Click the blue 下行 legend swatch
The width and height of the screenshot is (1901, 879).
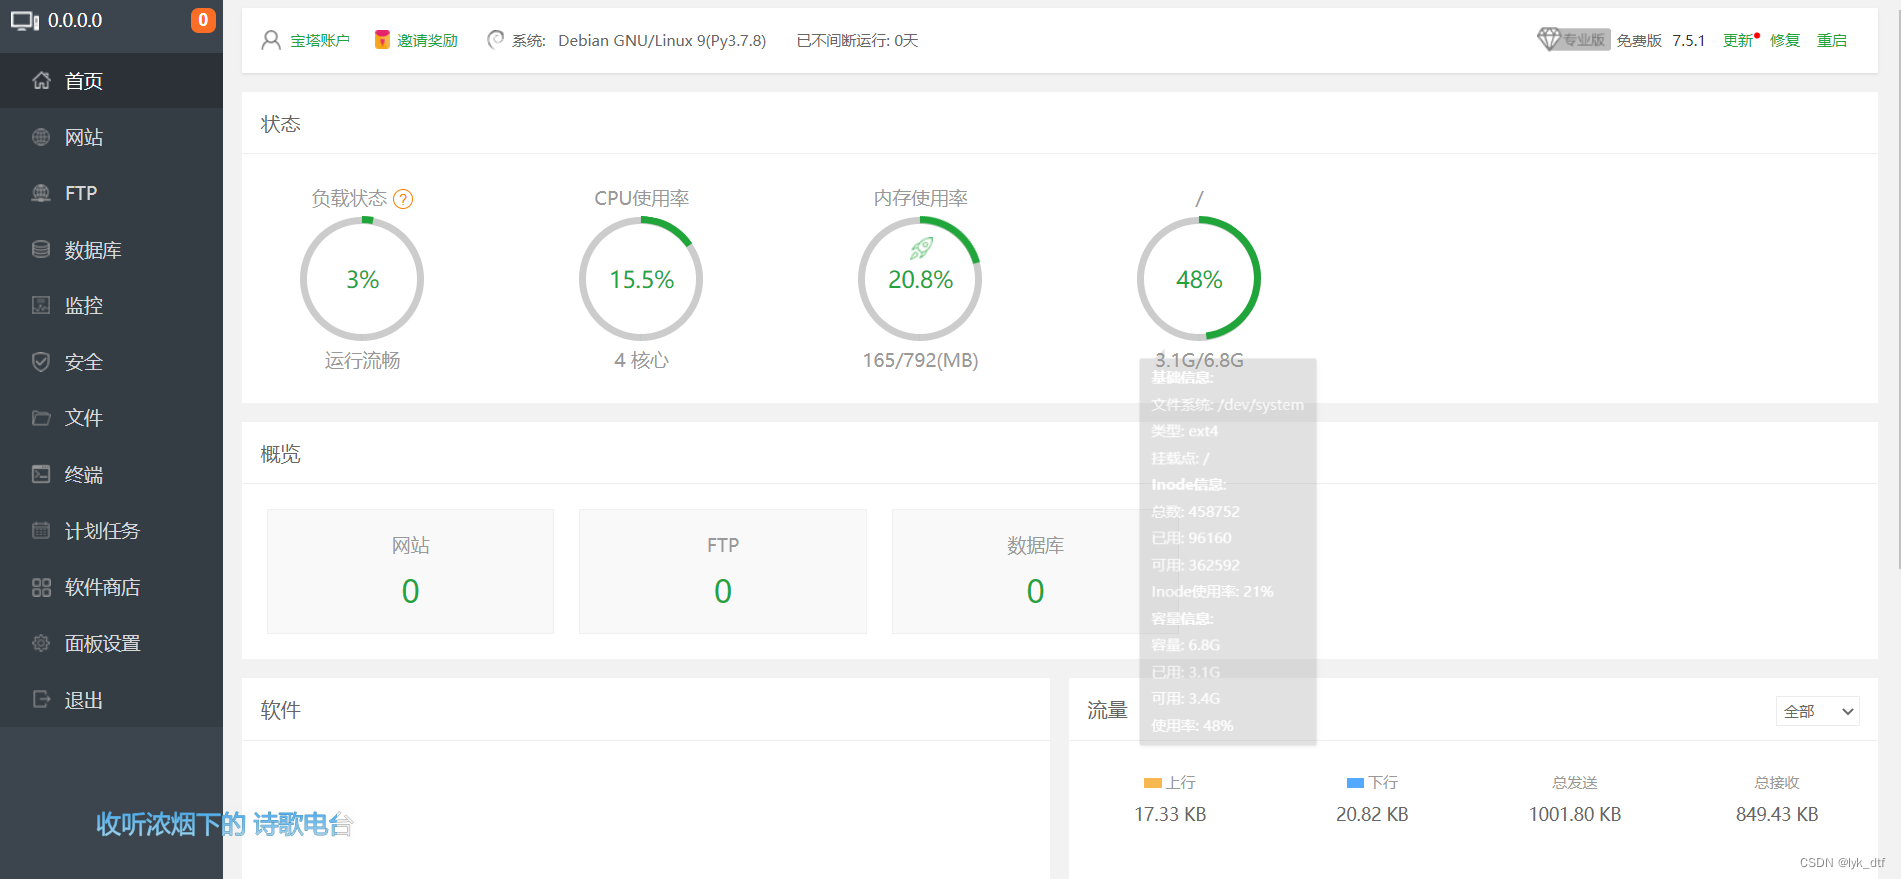pyautogui.click(x=1356, y=783)
